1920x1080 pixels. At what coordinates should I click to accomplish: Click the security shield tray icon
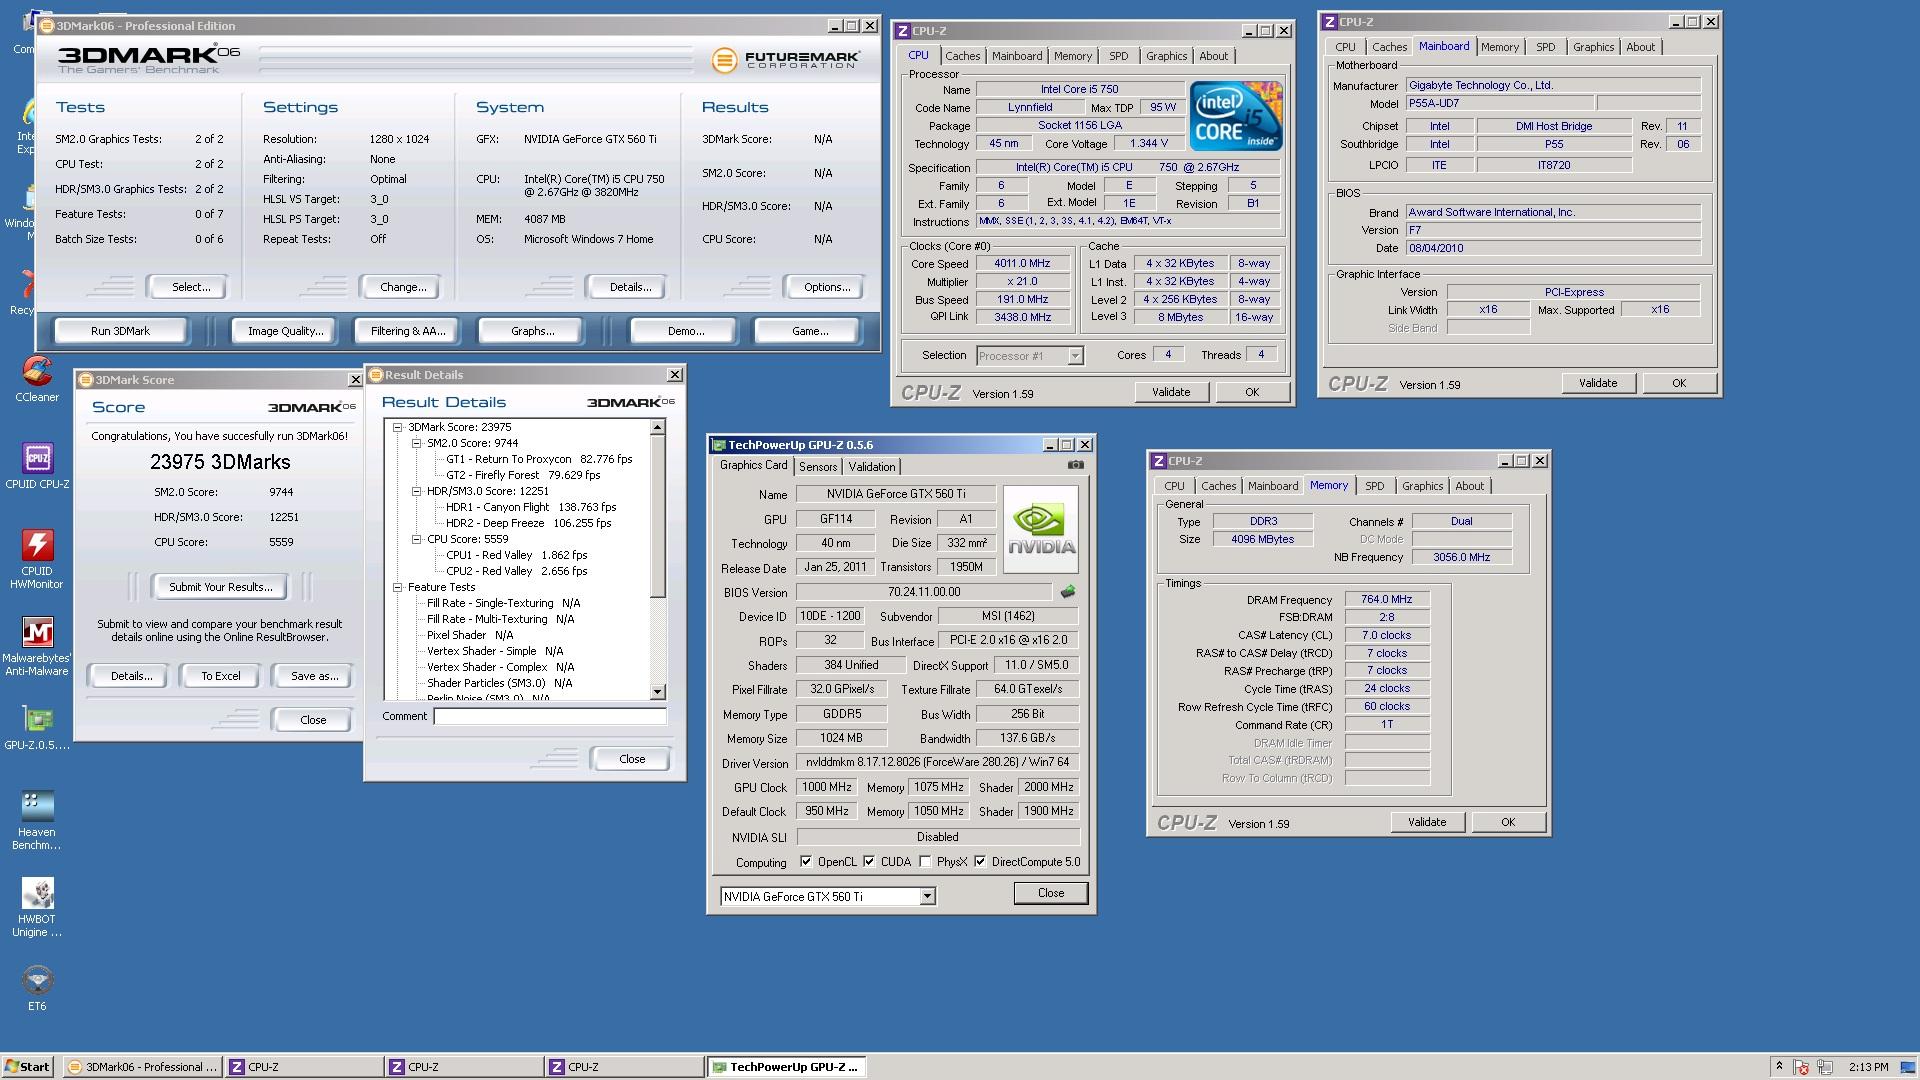(x=1801, y=1067)
